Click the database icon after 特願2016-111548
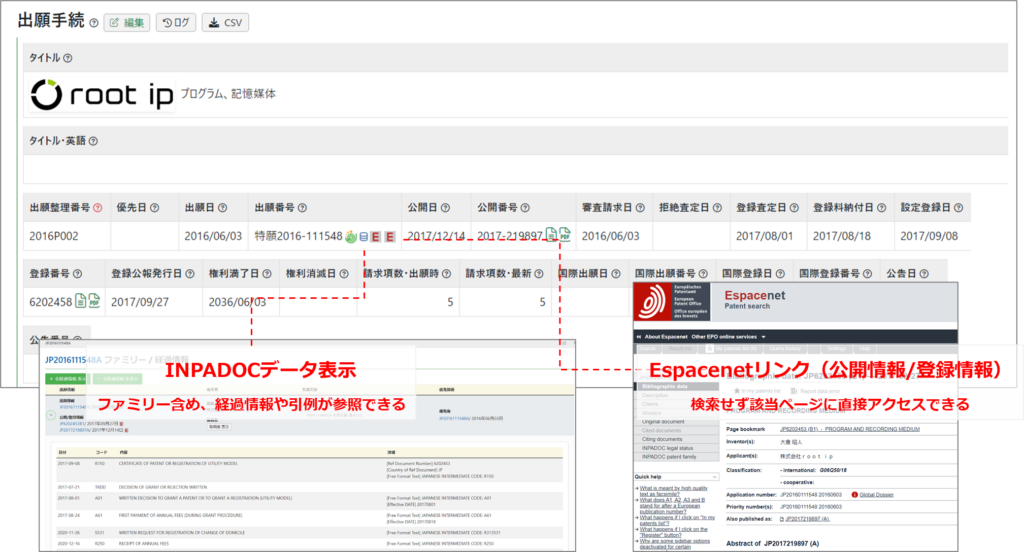 coord(362,237)
